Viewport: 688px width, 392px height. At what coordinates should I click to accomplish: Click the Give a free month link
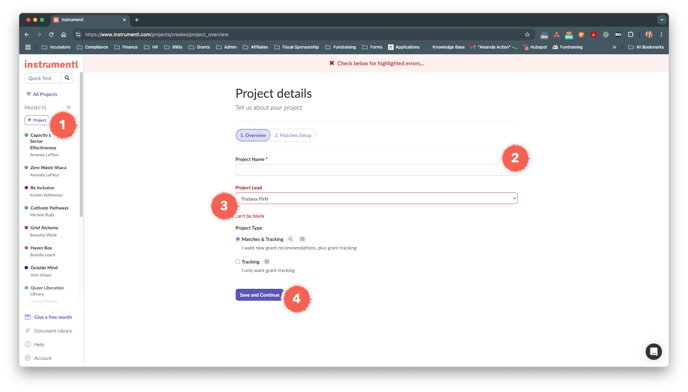(x=53, y=317)
